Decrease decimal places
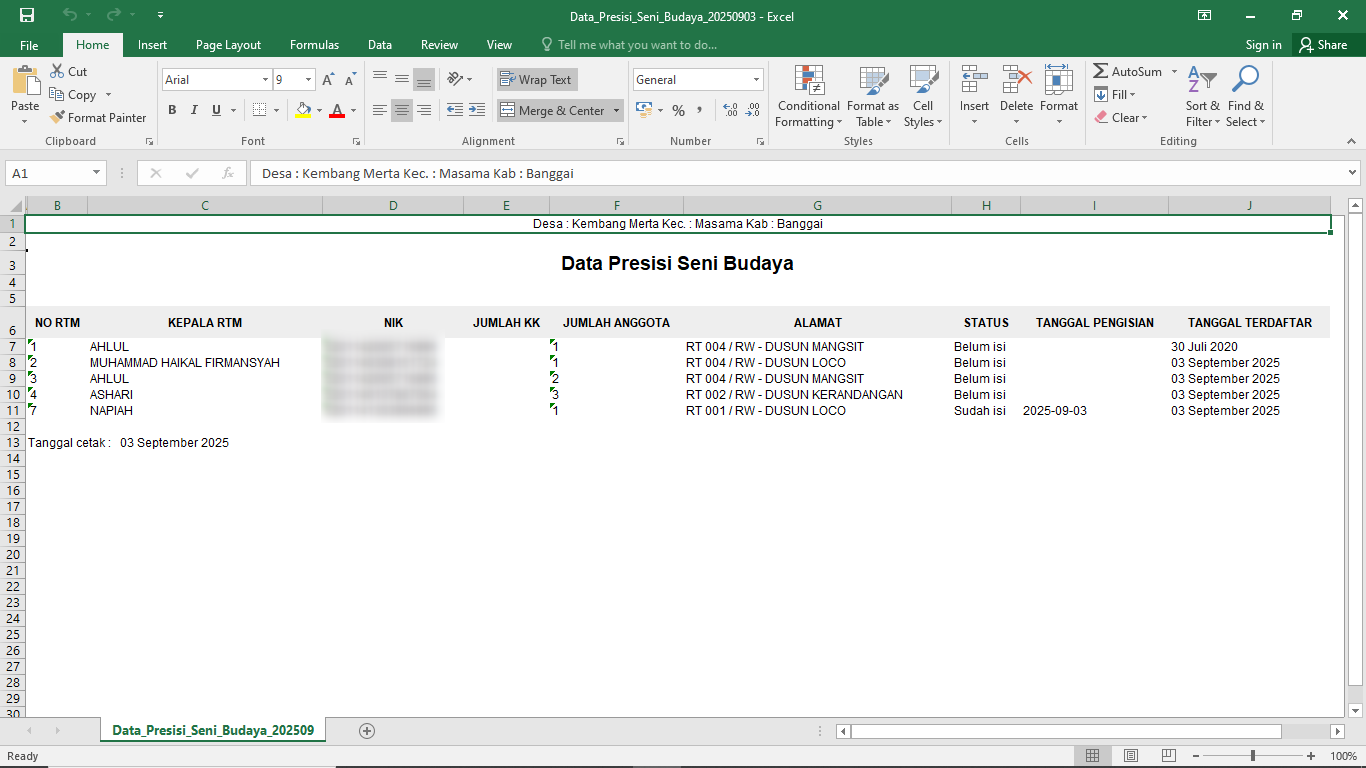1366x768 pixels. tap(752, 110)
